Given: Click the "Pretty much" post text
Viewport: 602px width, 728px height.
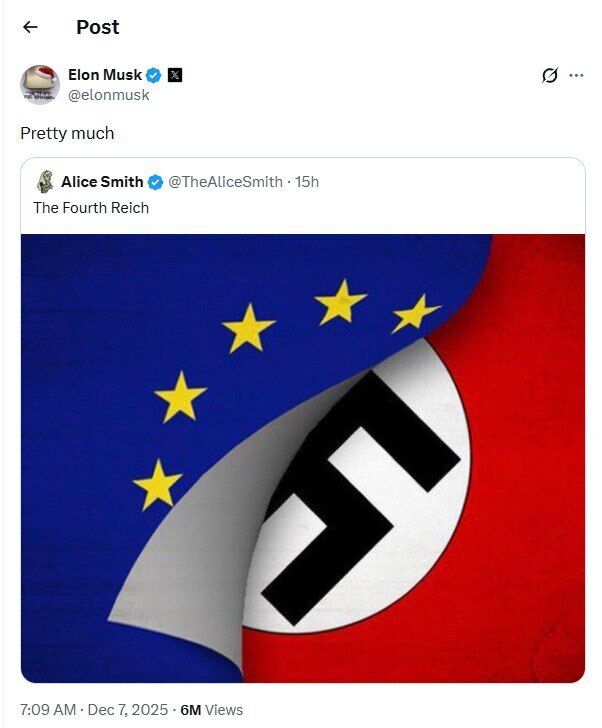Looking at the screenshot, I should click(67, 133).
